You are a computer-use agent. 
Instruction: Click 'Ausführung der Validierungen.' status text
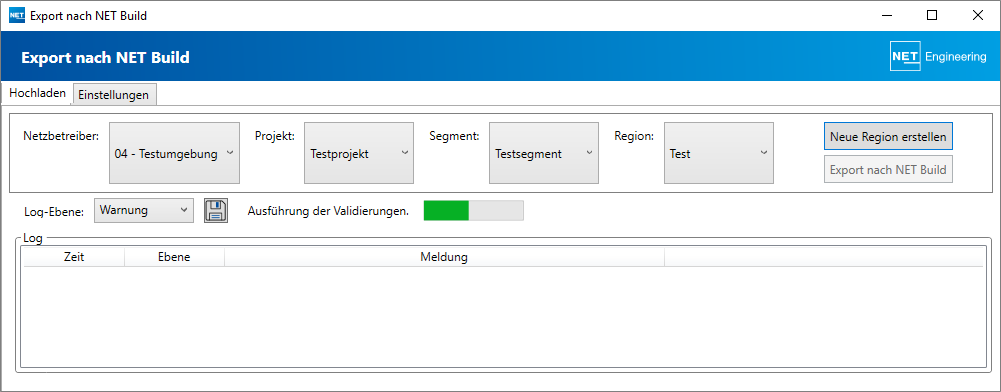[x=328, y=211]
